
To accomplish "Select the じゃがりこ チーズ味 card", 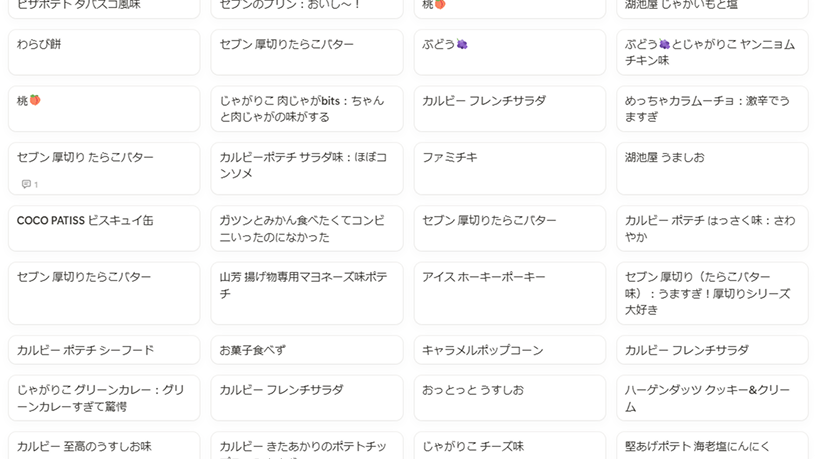I will pyautogui.click(x=509, y=447).
